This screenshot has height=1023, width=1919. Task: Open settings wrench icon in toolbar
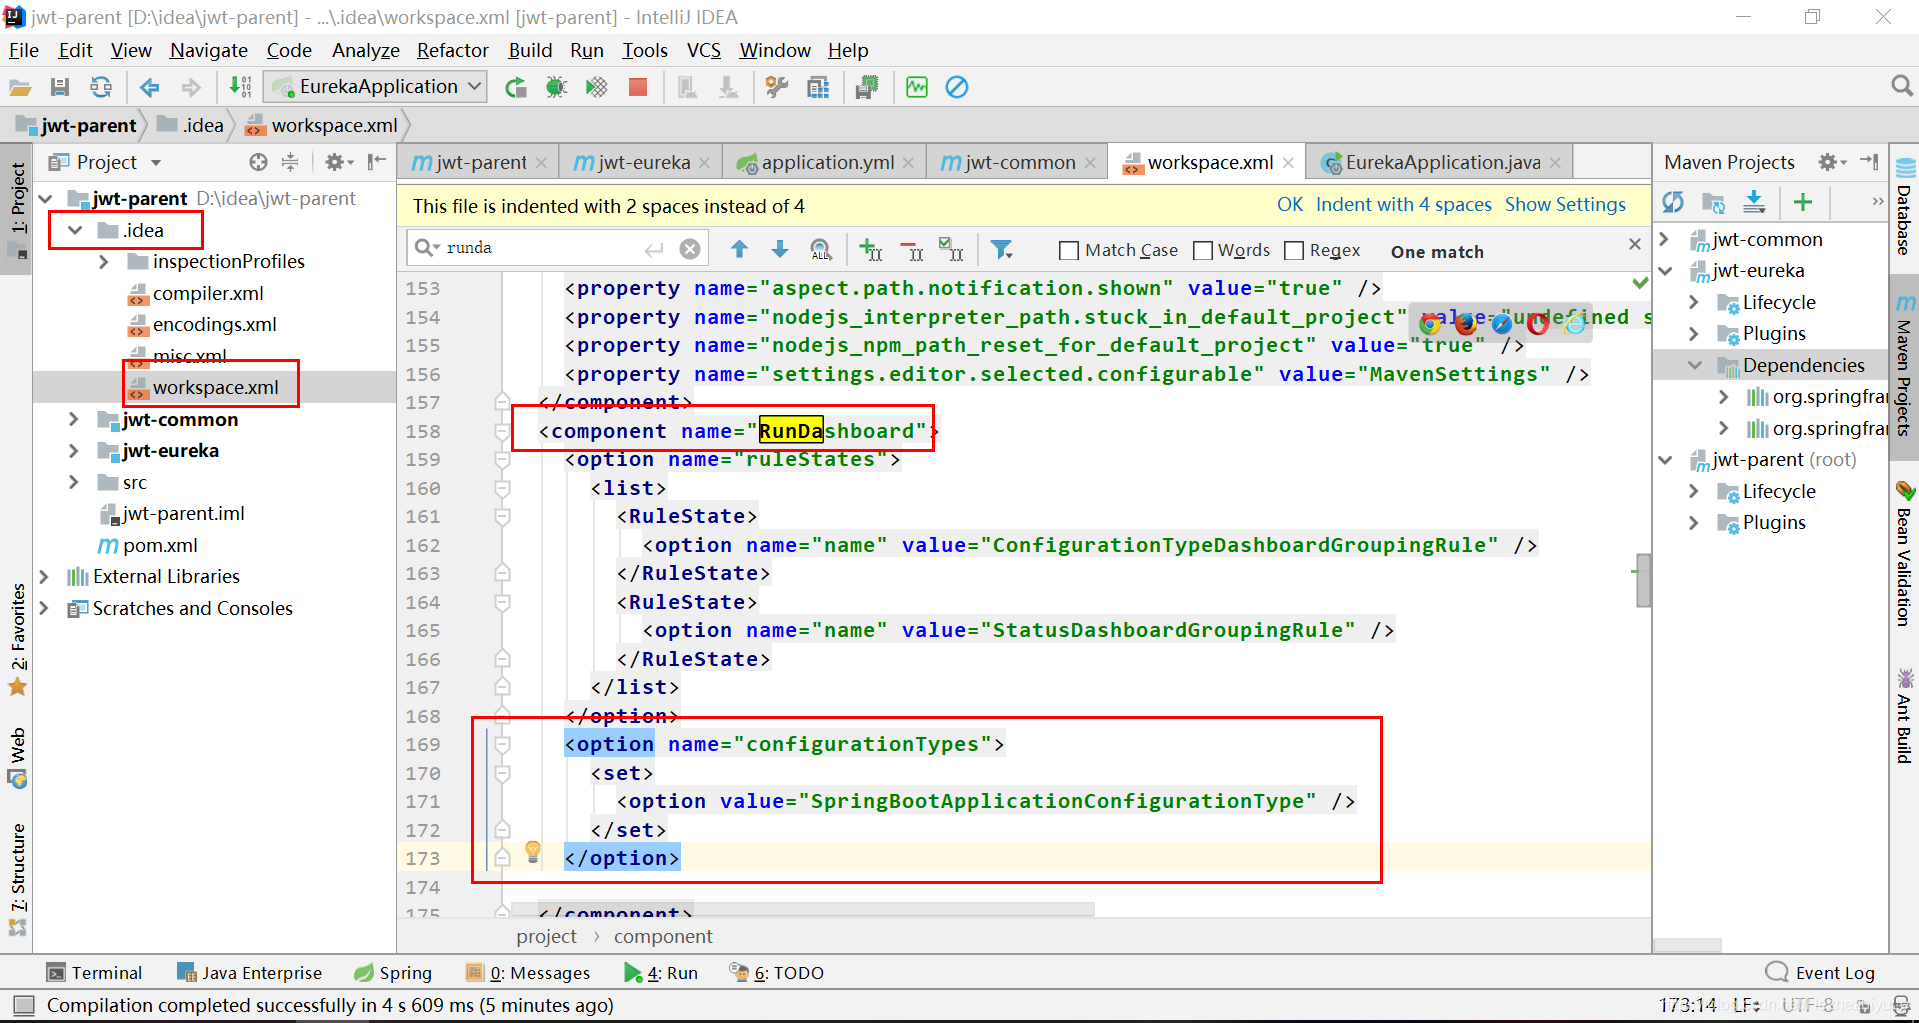click(x=776, y=87)
